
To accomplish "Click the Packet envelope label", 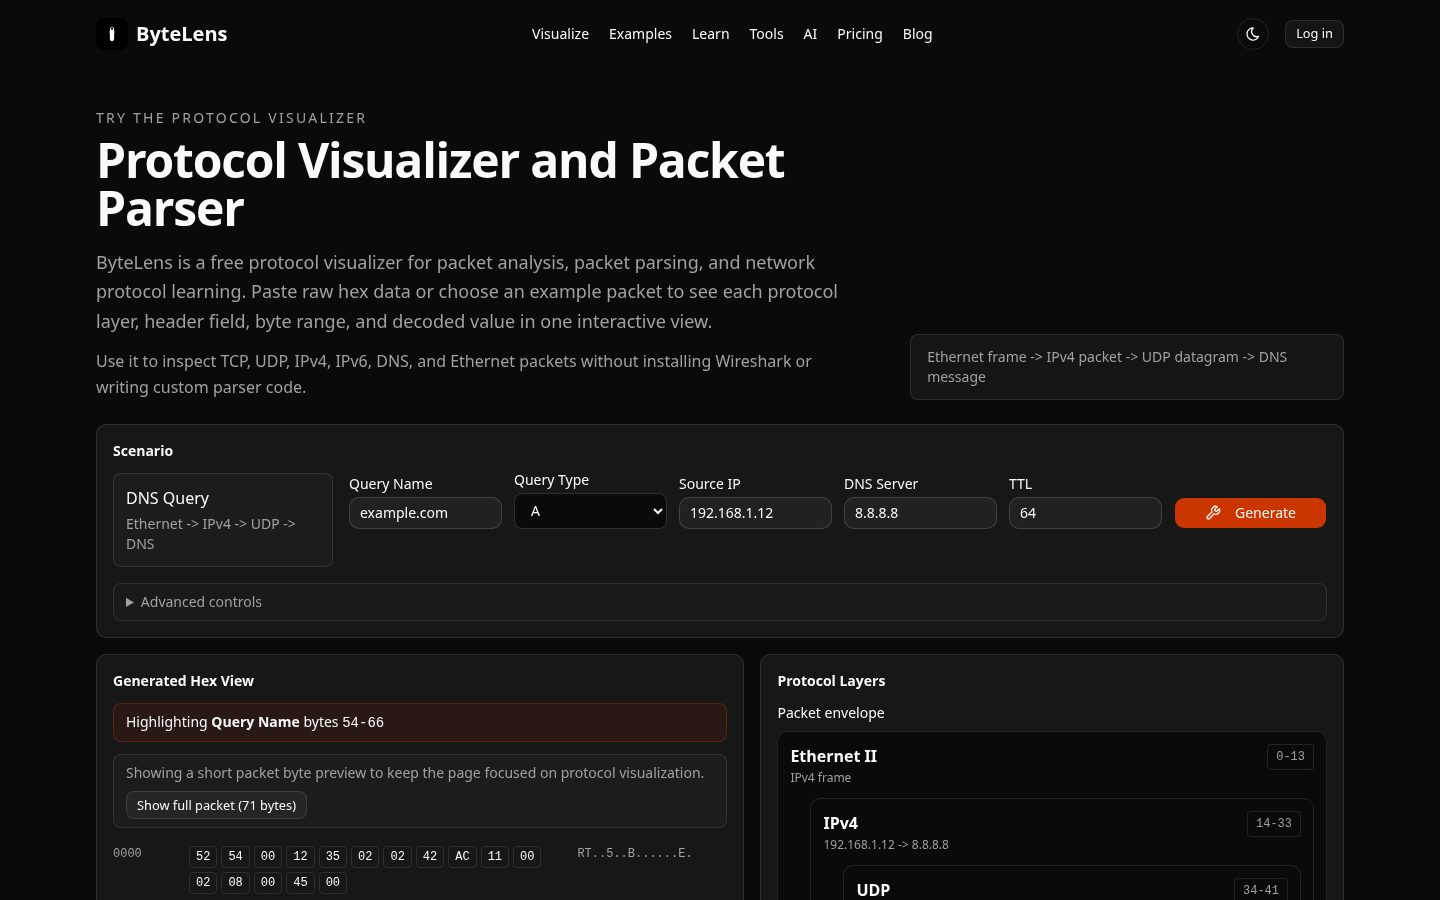I will coord(831,713).
